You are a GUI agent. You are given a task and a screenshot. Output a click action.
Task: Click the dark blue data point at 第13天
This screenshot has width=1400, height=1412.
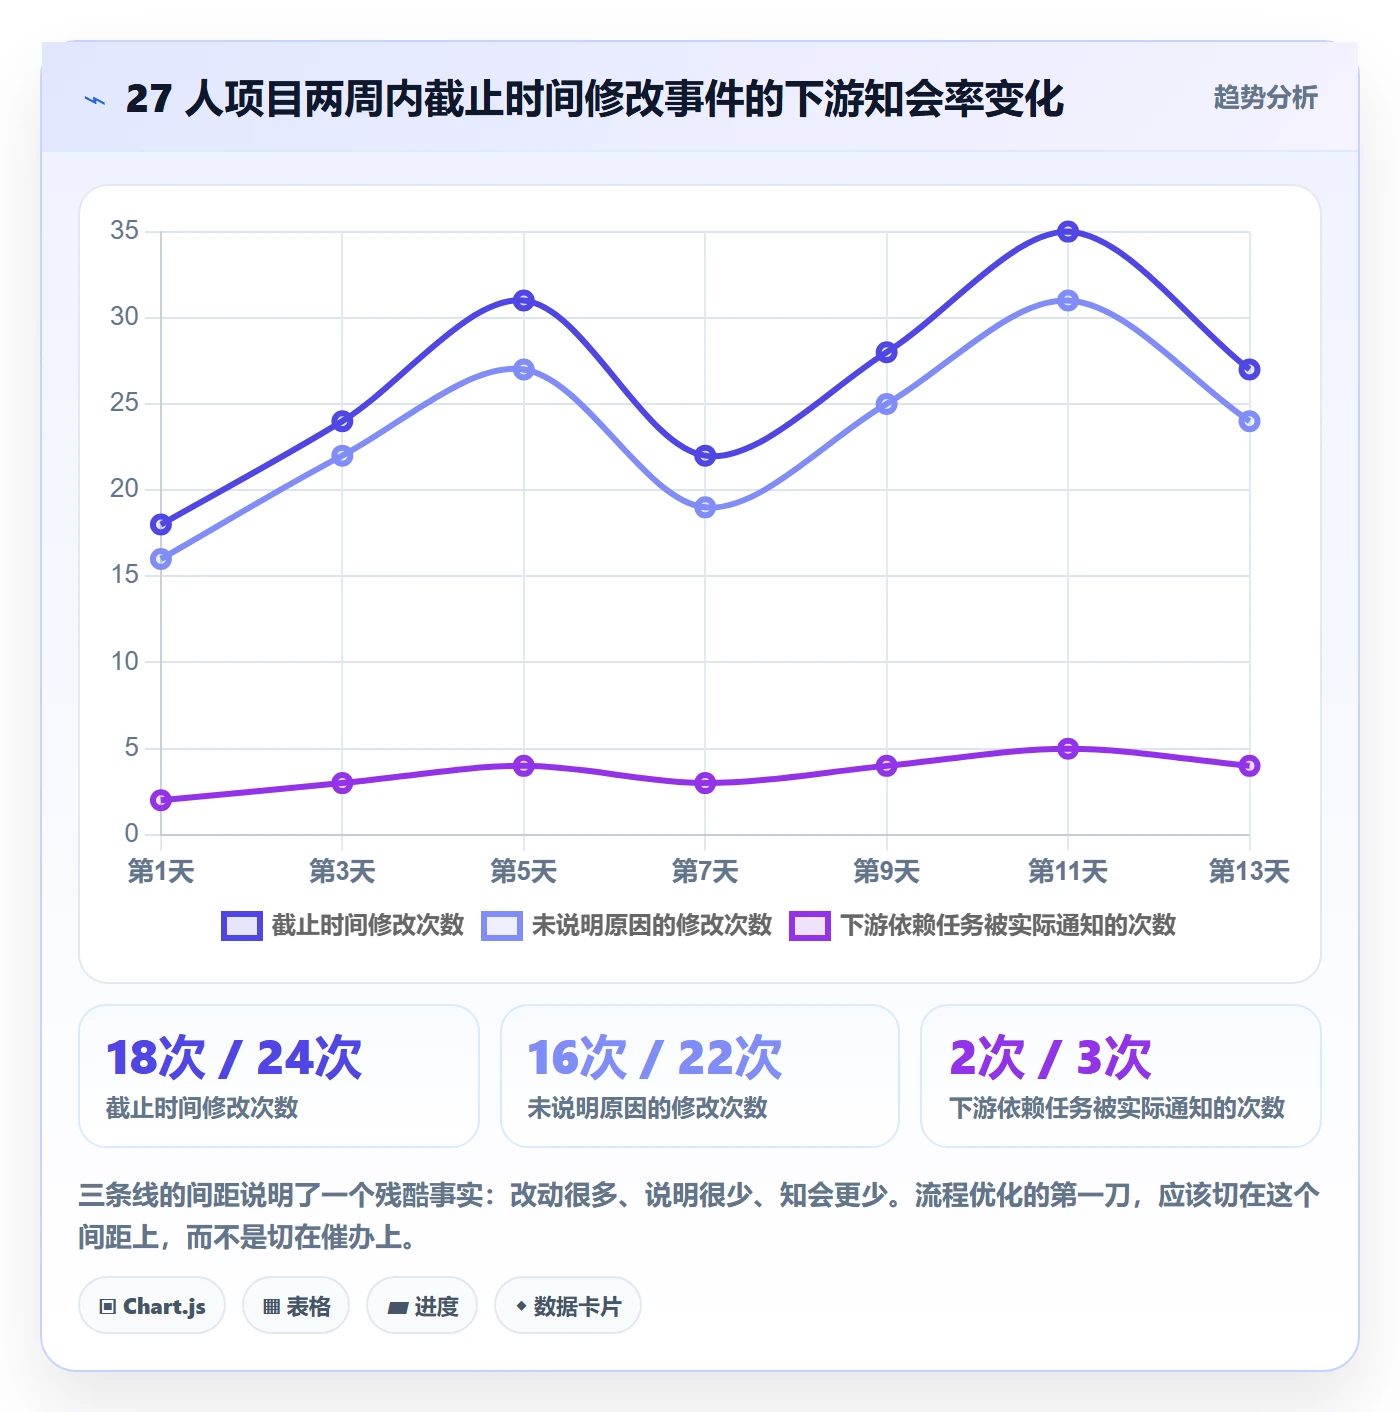pos(1249,370)
